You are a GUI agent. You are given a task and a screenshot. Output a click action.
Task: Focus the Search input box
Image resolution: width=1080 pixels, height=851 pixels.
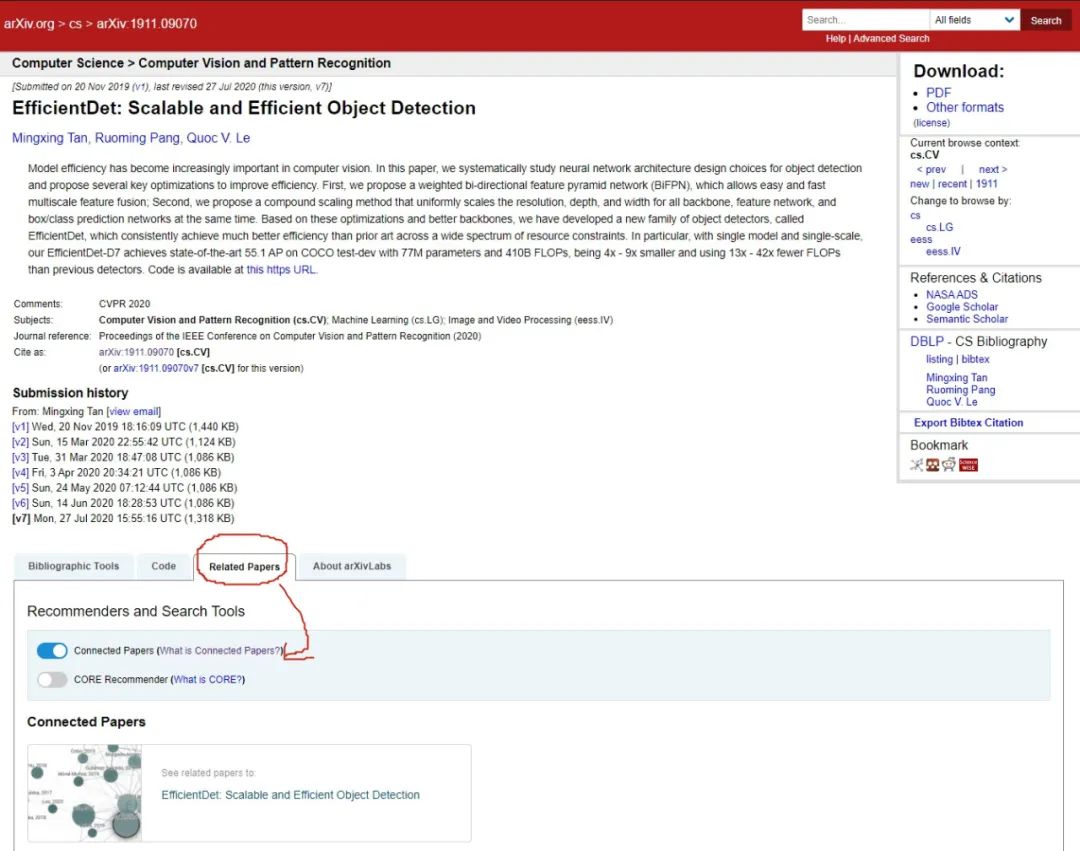[x=866, y=20]
